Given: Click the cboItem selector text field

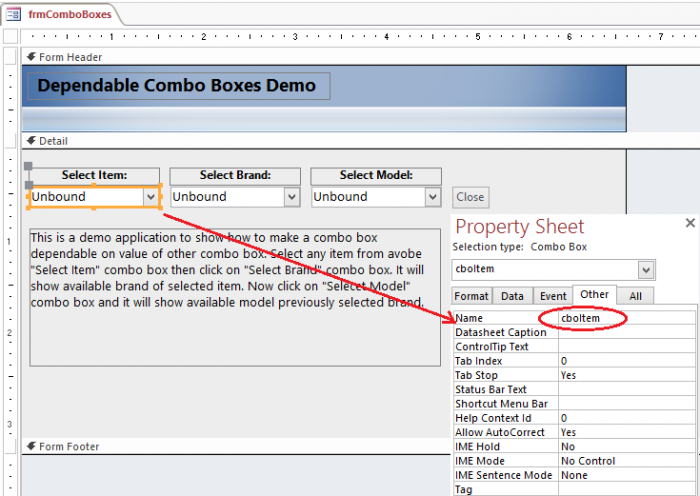Looking at the screenshot, I should coord(545,270).
